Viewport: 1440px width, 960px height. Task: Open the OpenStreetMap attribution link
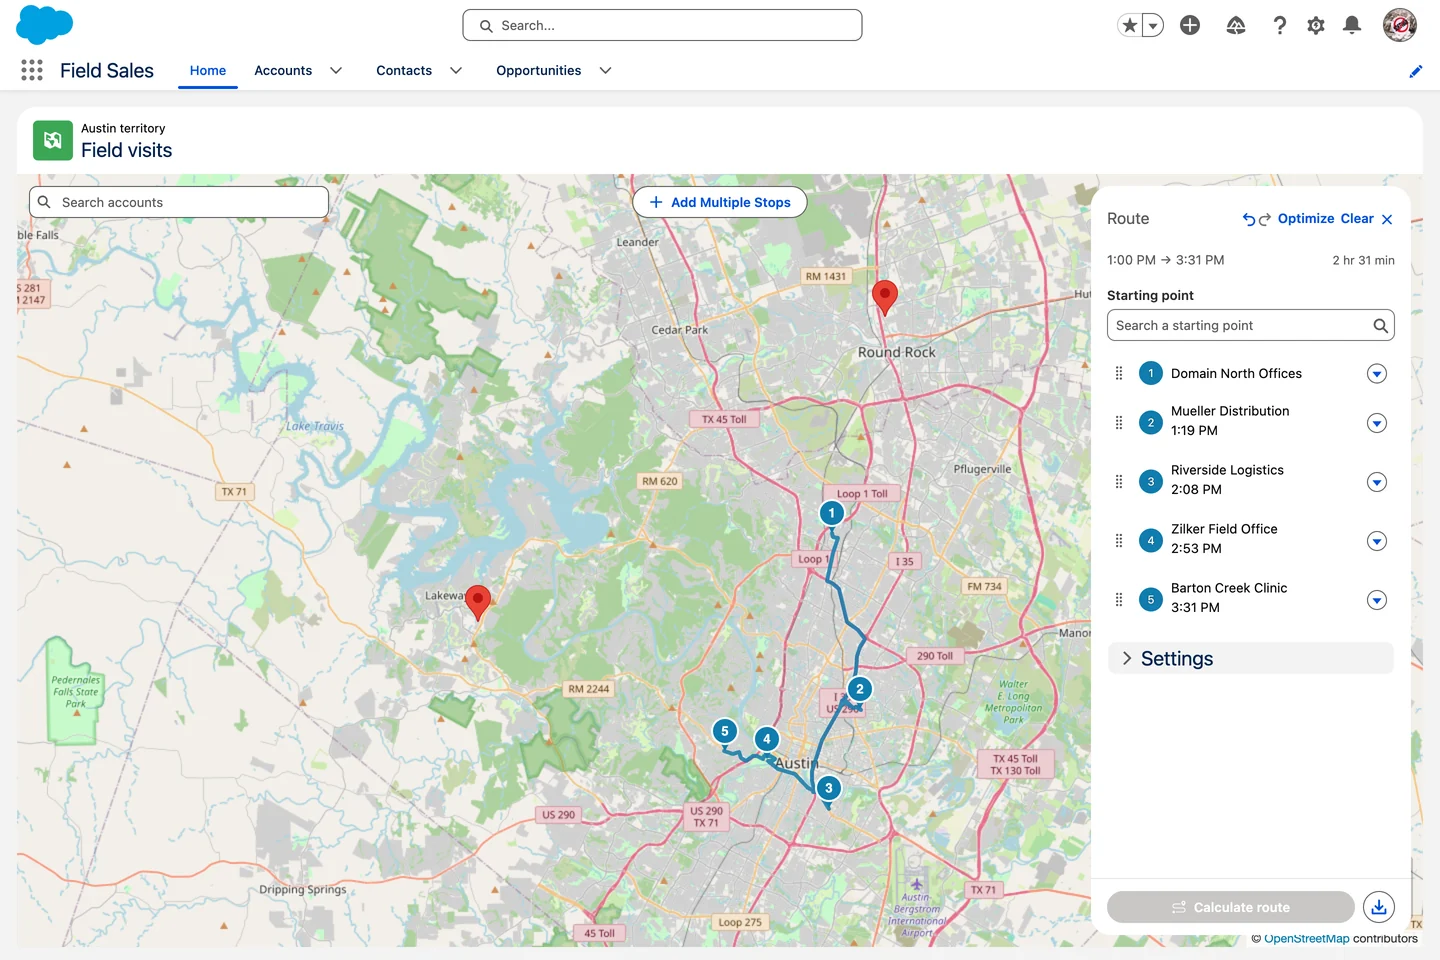coord(1306,938)
